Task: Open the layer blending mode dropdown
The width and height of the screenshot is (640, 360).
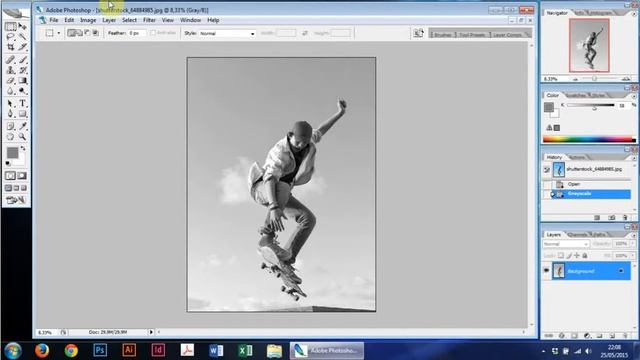Action: (566, 244)
